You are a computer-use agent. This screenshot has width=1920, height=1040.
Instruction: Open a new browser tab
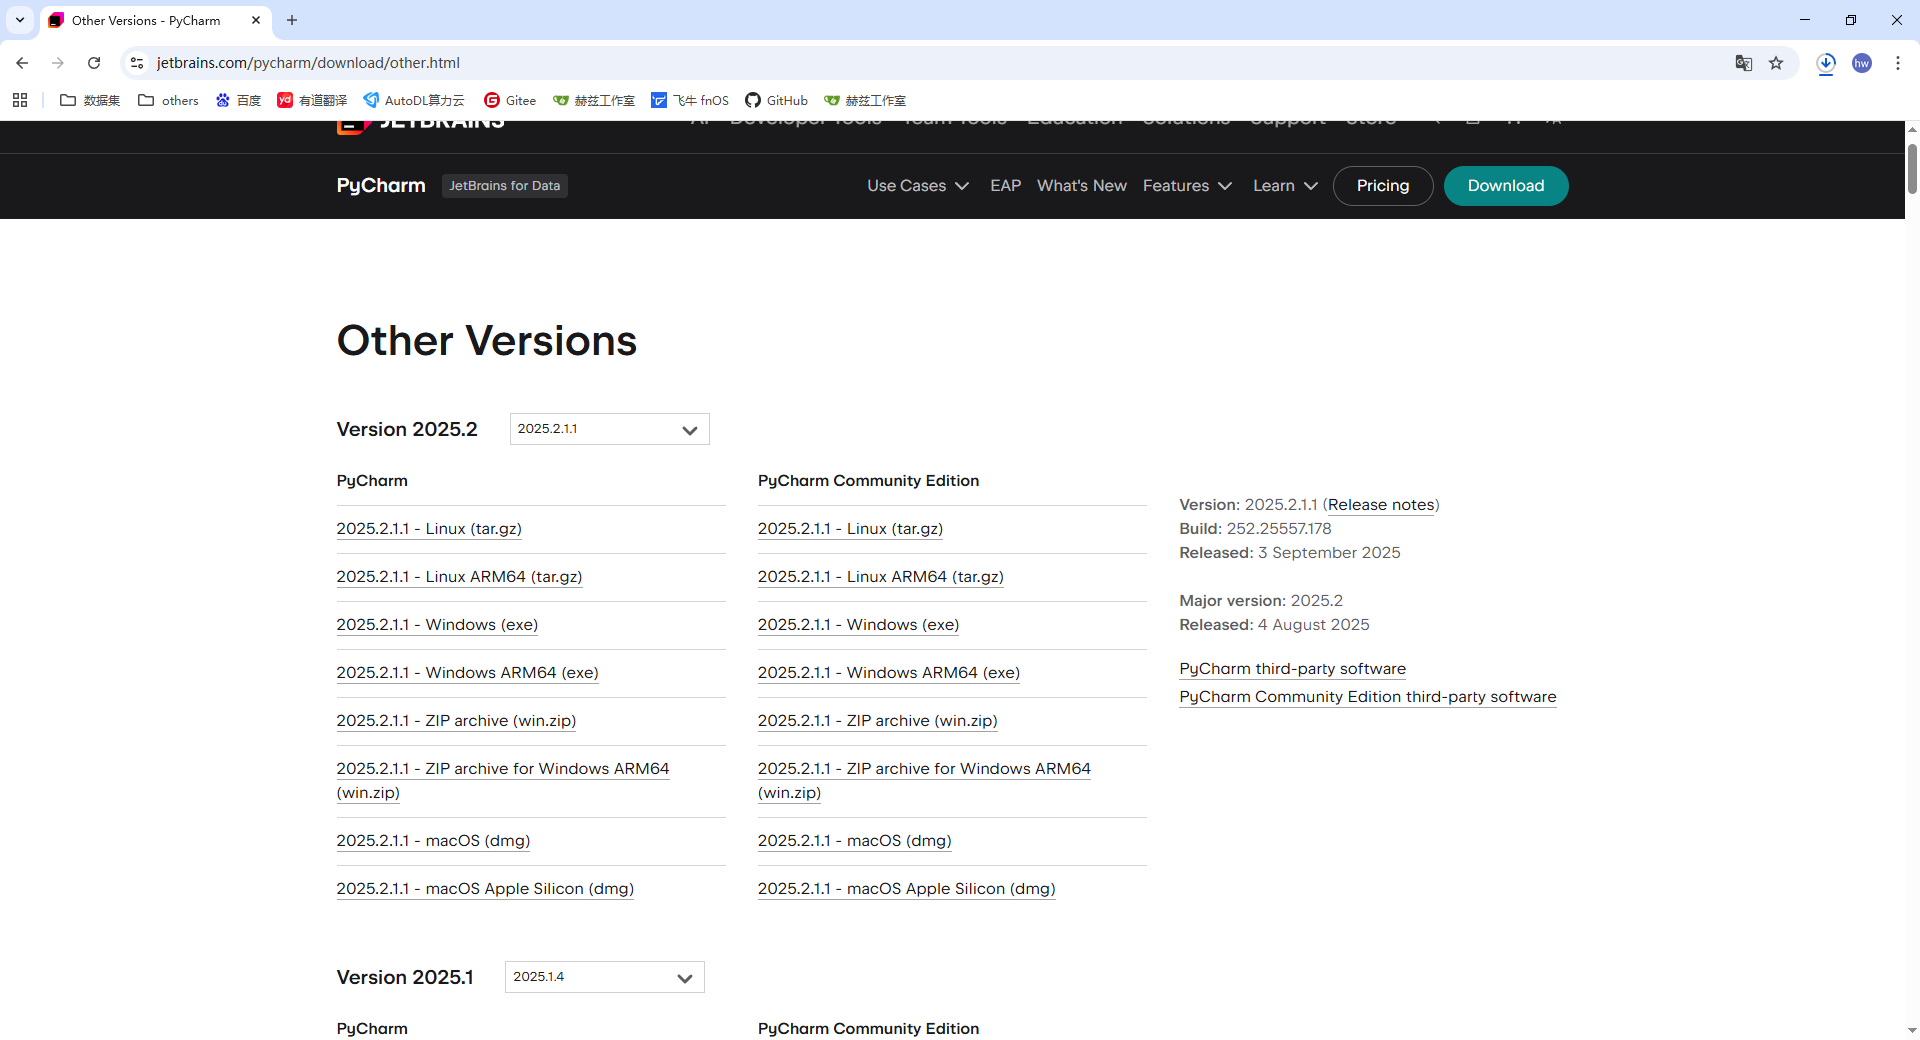[x=292, y=20]
